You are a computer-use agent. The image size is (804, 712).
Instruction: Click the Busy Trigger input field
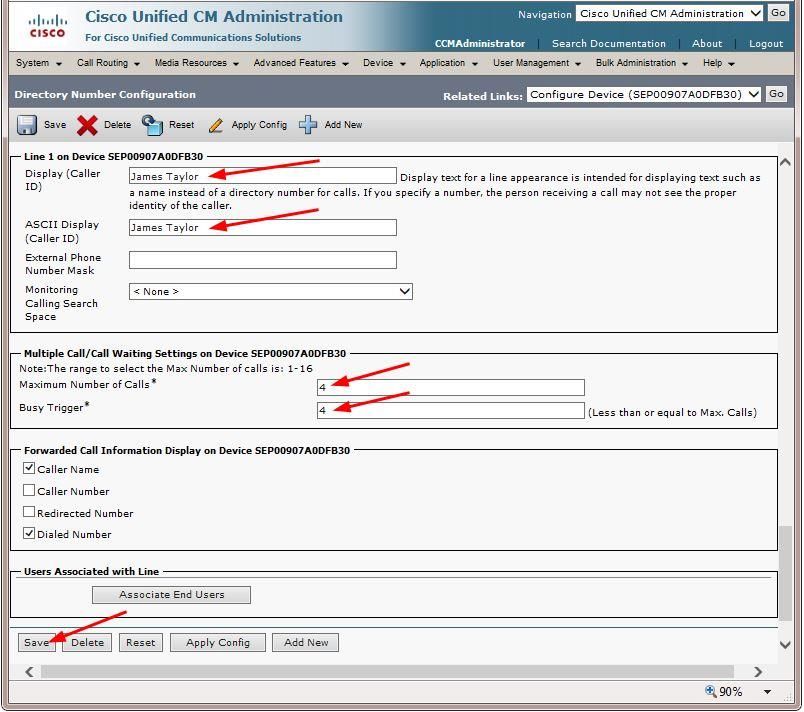[451, 410]
